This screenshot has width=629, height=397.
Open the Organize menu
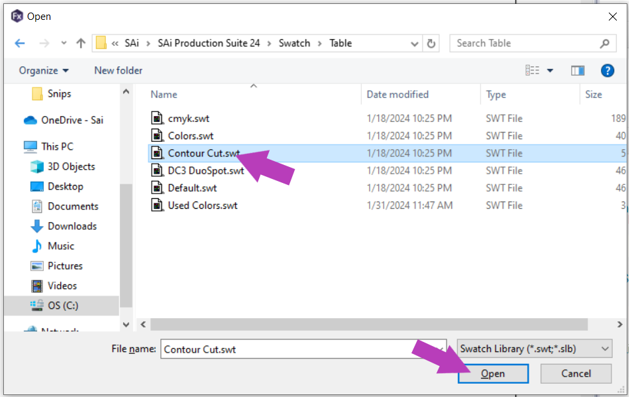[x=44, y=71]
